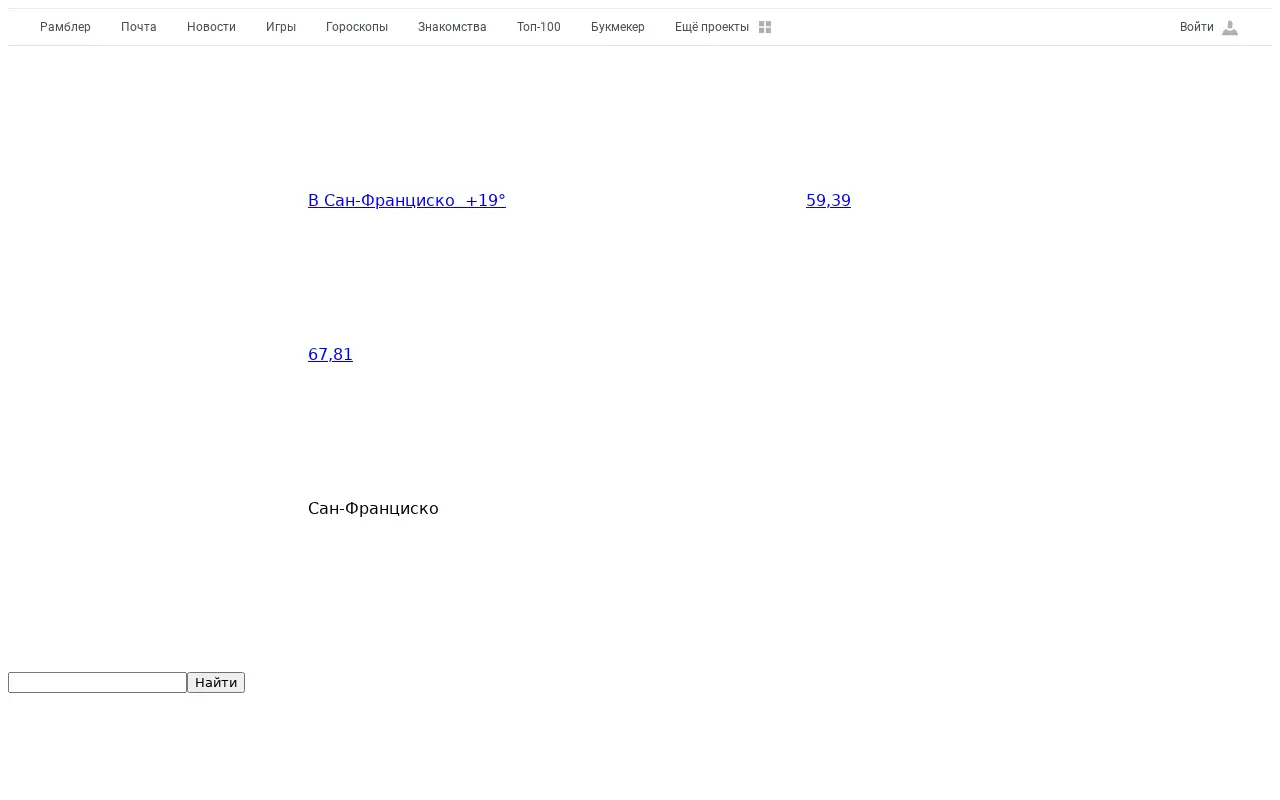Image resolution: width=1280 pixels, height=800 pixels.
Task: Open the 59,39 exchange rate link
Action: click(x=828, y=200)
